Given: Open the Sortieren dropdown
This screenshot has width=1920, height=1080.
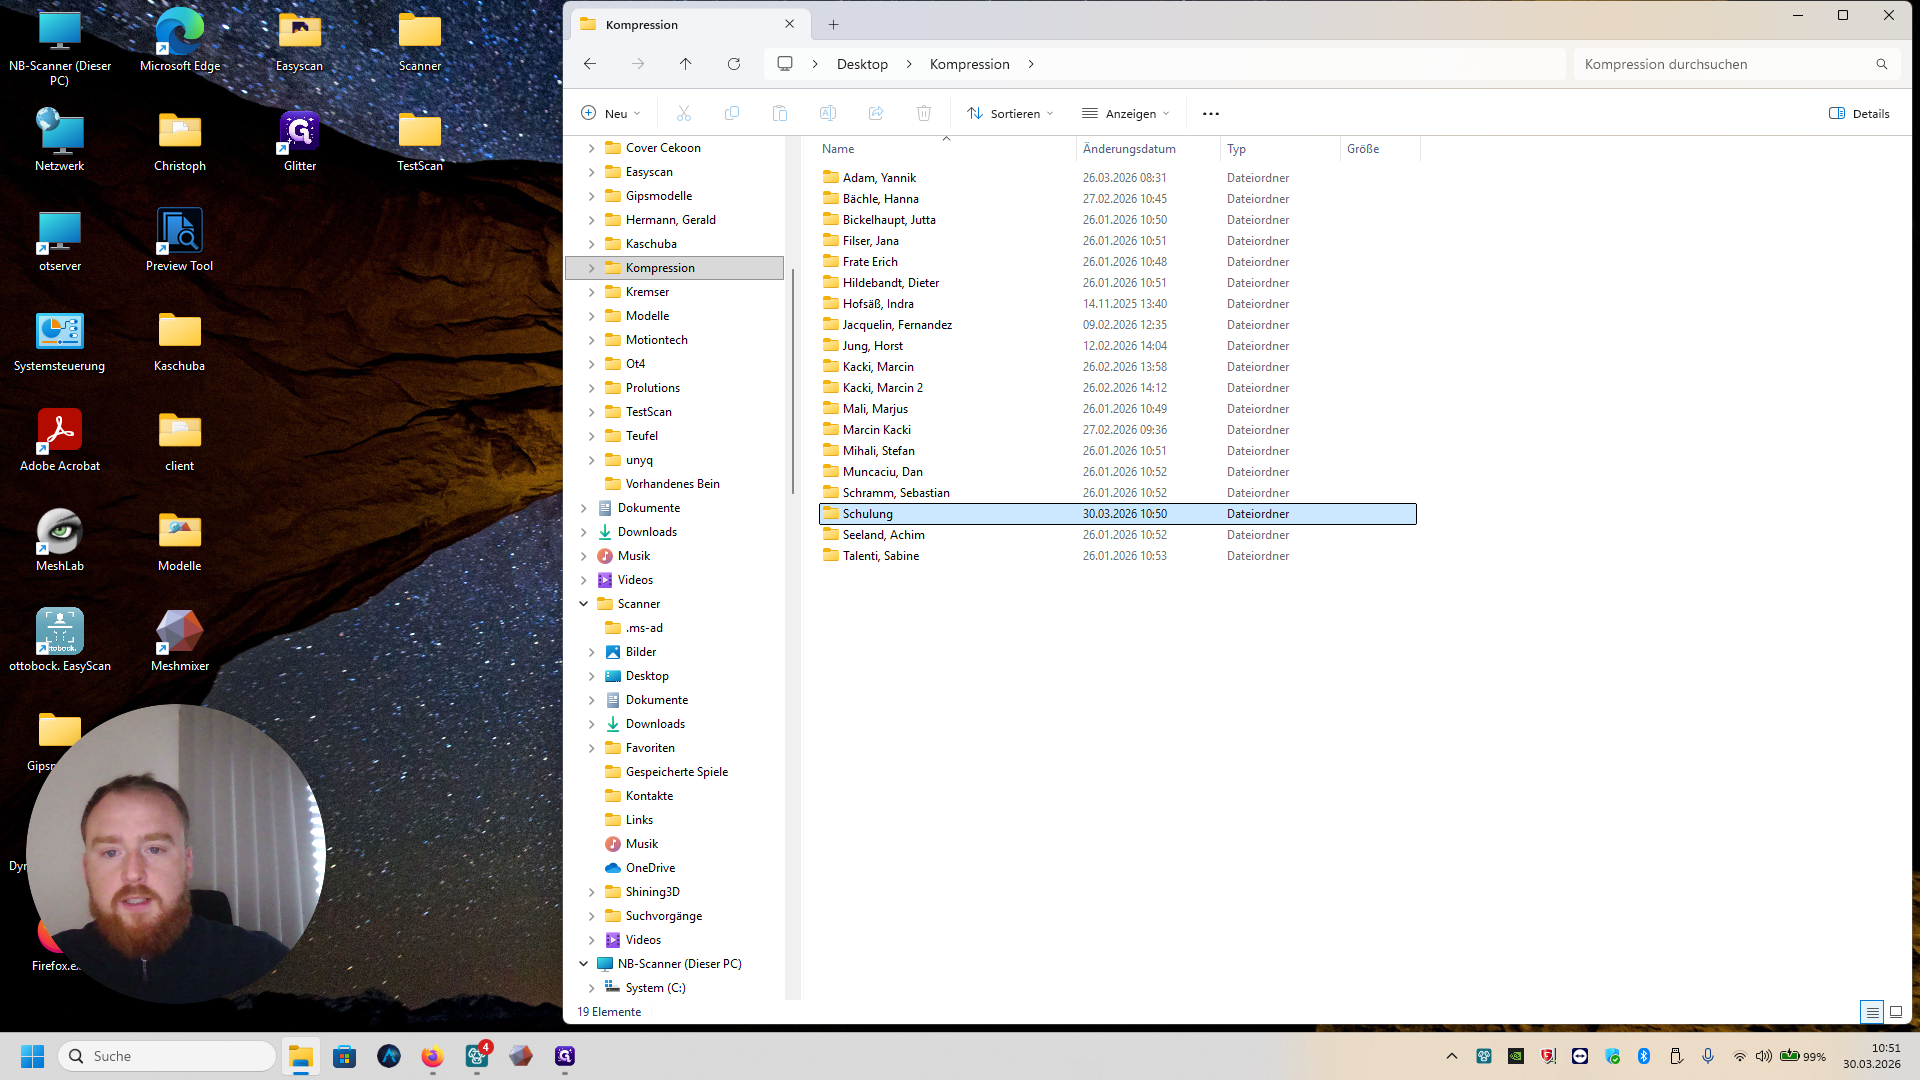Looking at the screenshot, I should click(1011, 114).
